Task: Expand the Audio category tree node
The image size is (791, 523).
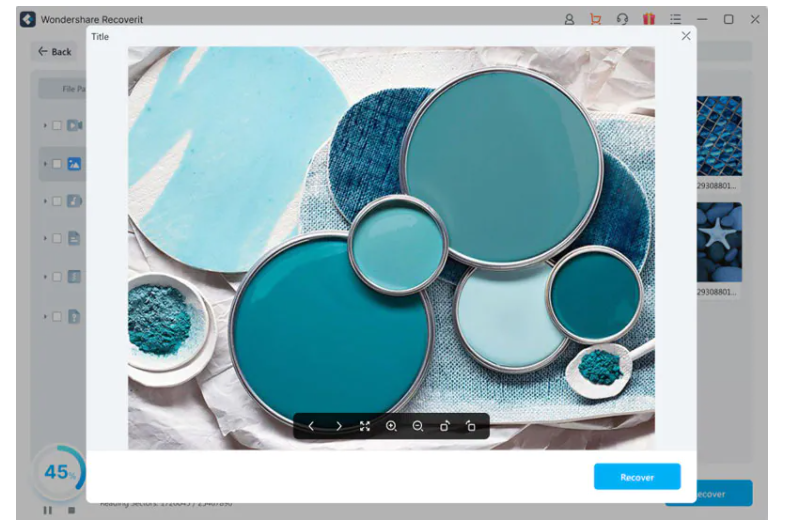Action: click(x=45, y=201)
